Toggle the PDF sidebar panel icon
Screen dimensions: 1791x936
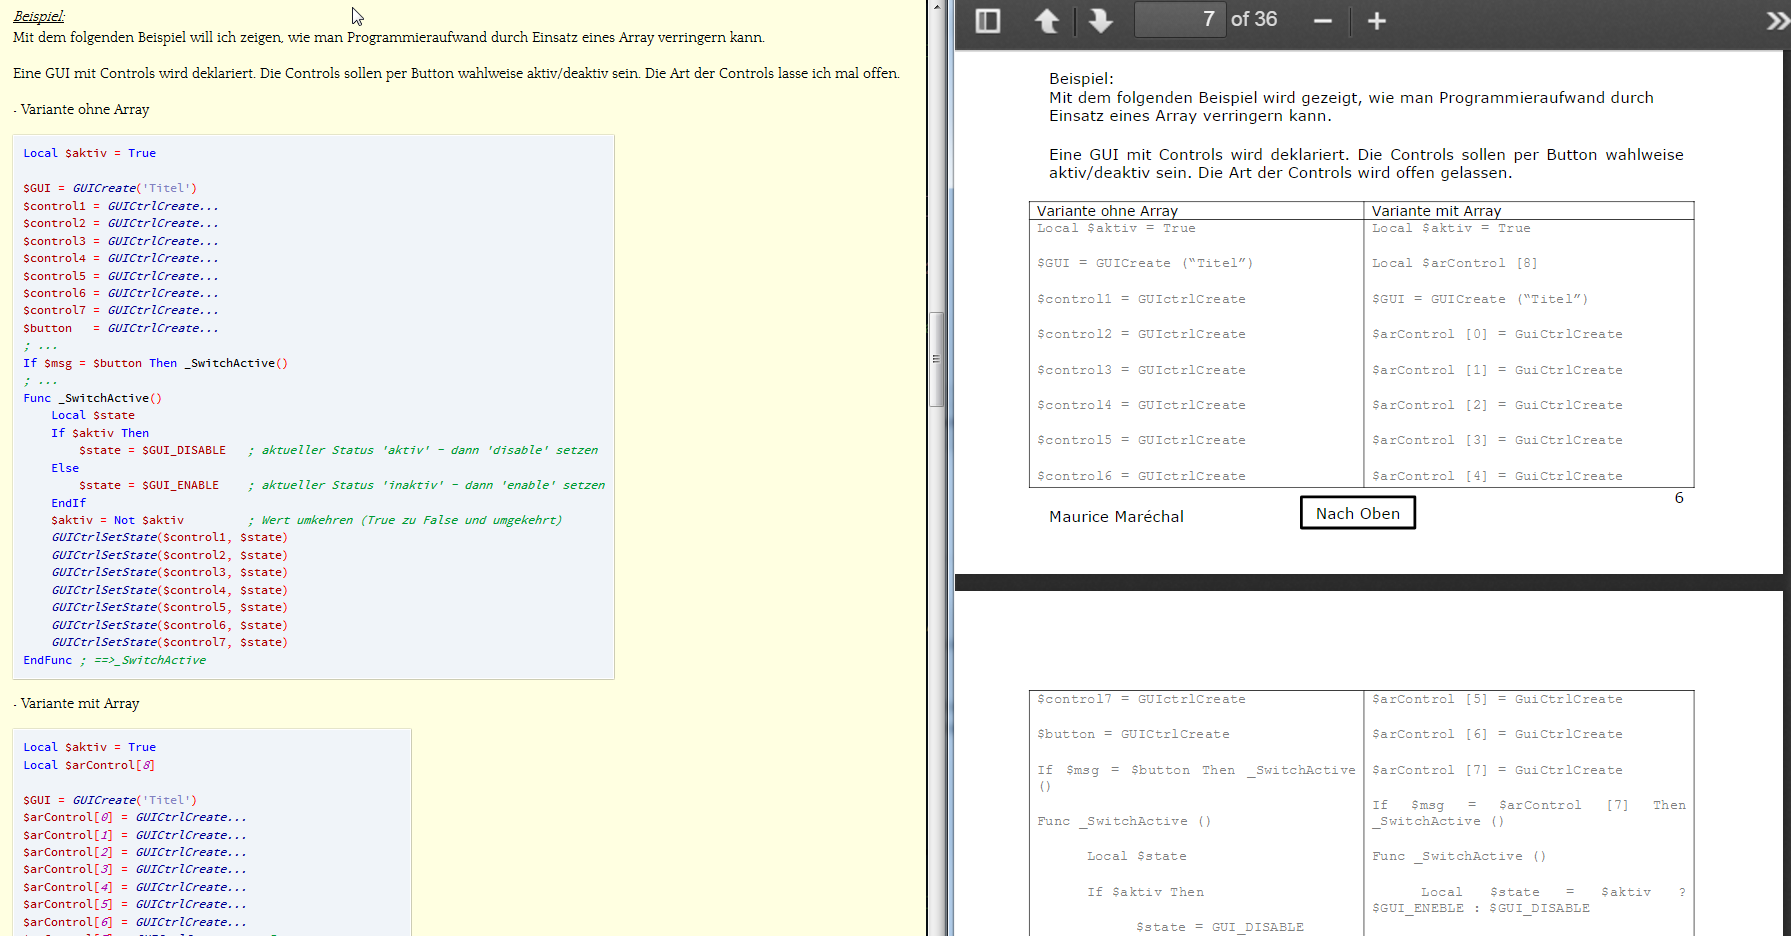[987, 21]
